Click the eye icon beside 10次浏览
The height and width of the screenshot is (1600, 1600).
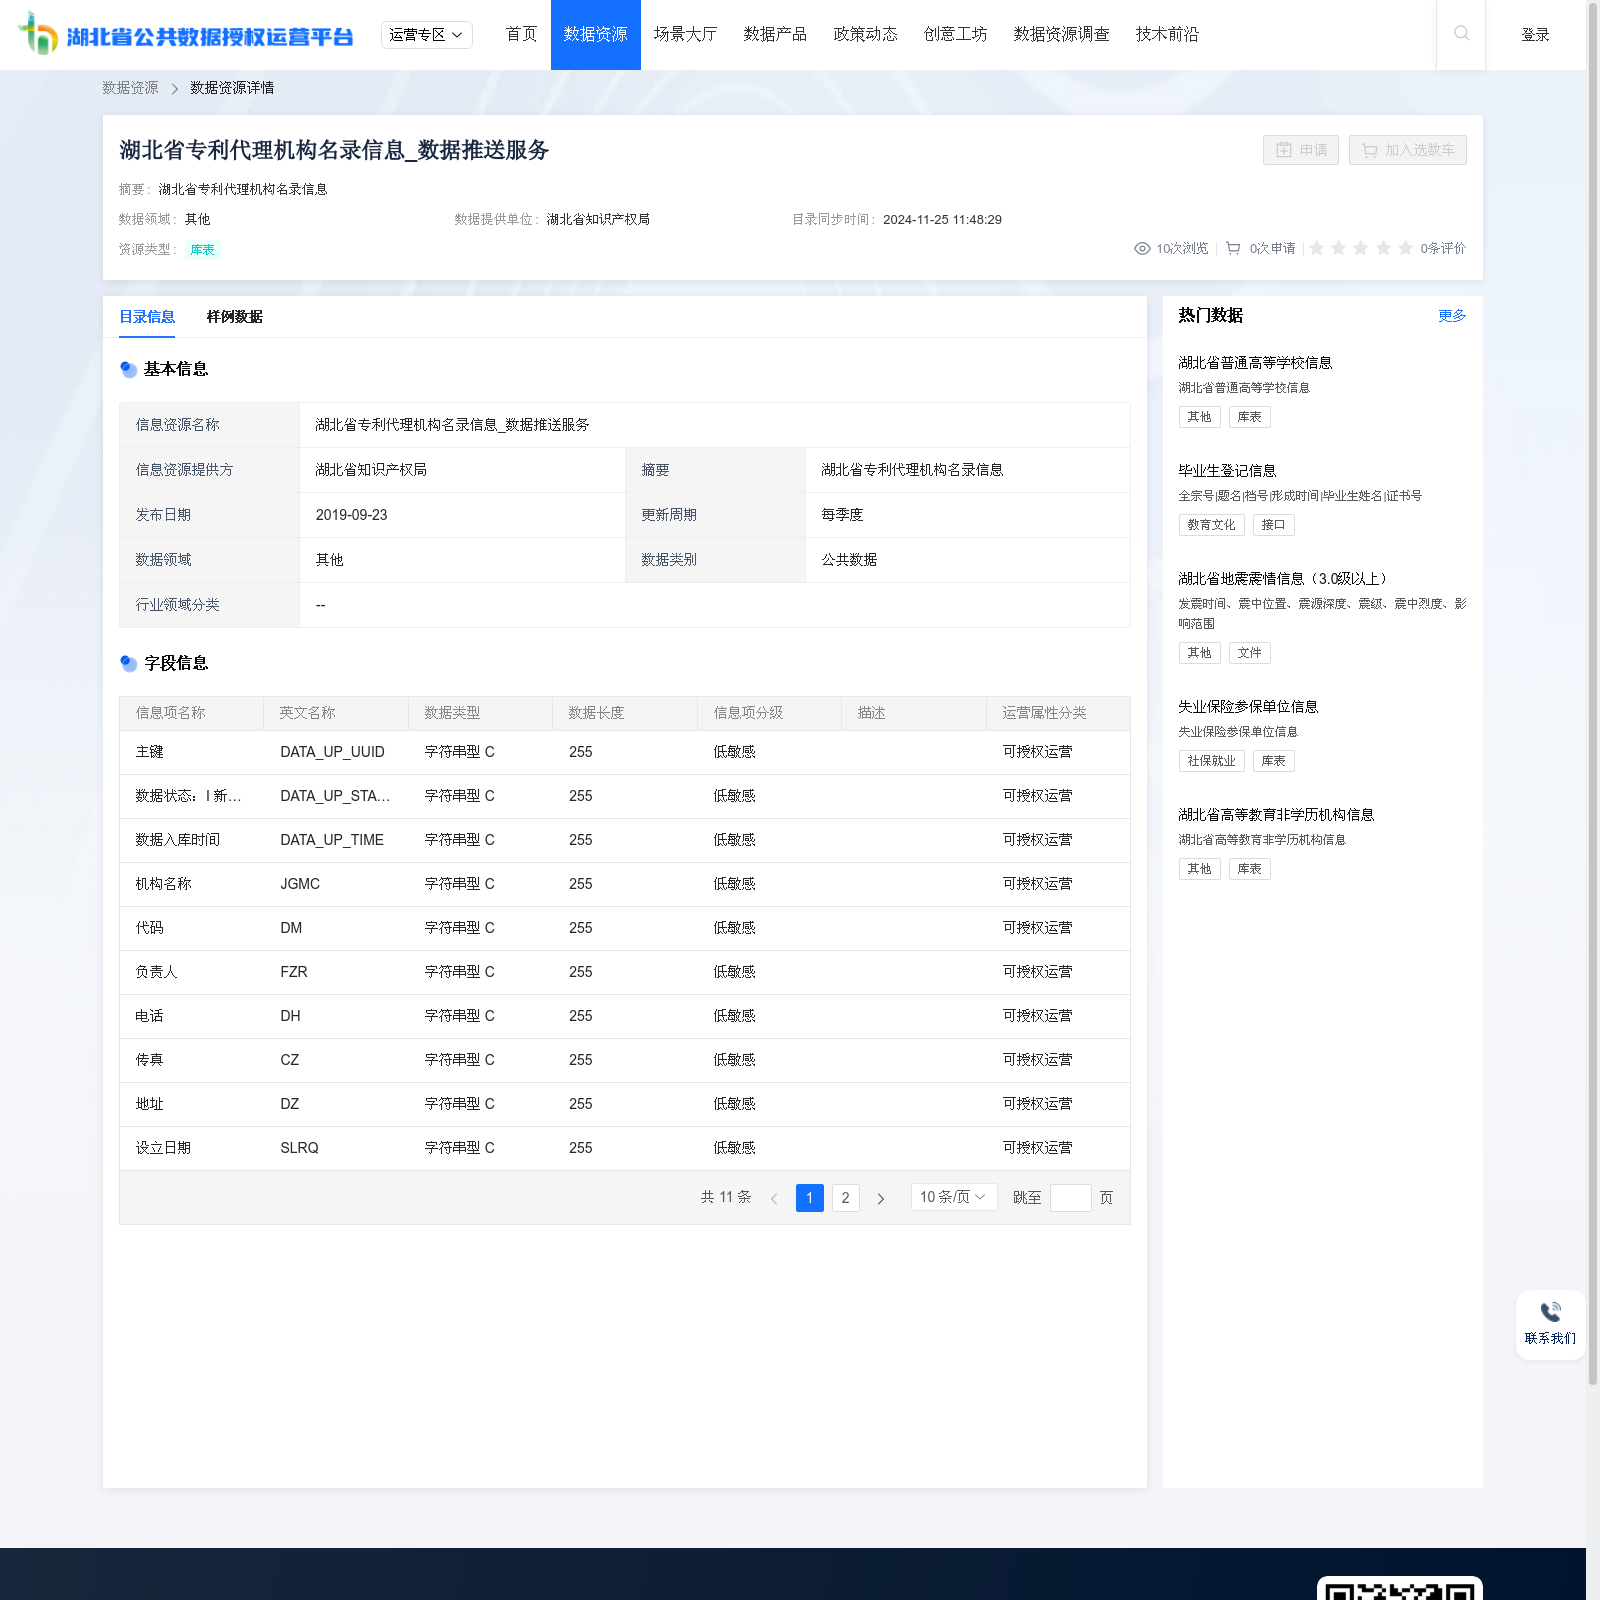click(x=1142, y=248)
